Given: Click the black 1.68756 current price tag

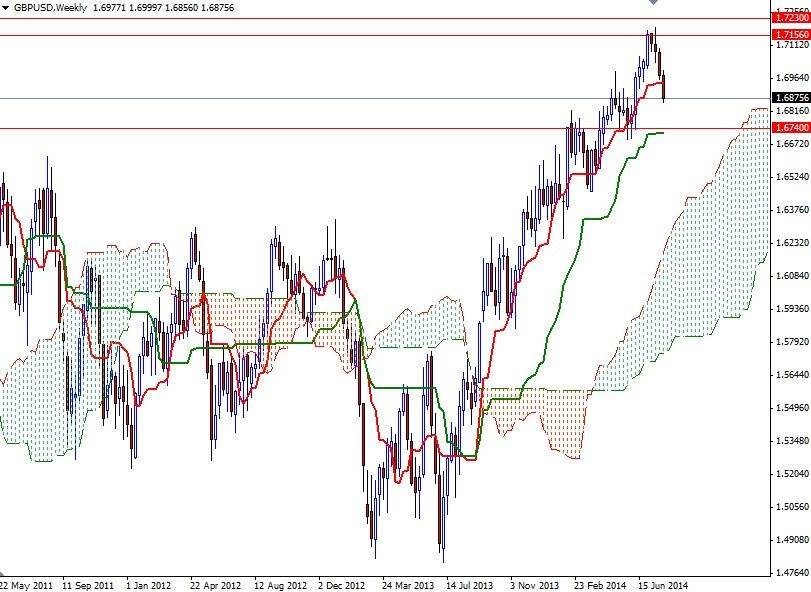Looking at the screenshot, I should coord(789,98).
